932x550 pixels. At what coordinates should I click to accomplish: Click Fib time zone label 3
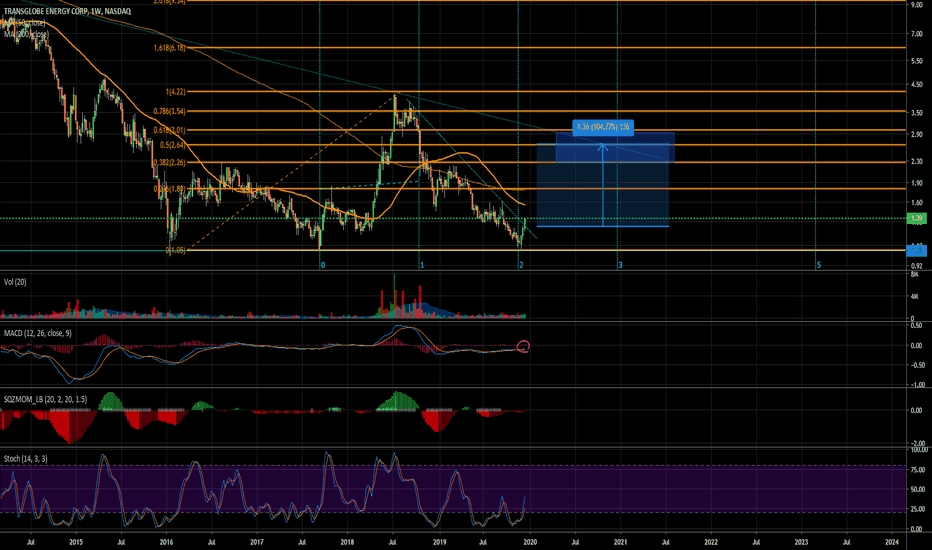coord(621,265)
